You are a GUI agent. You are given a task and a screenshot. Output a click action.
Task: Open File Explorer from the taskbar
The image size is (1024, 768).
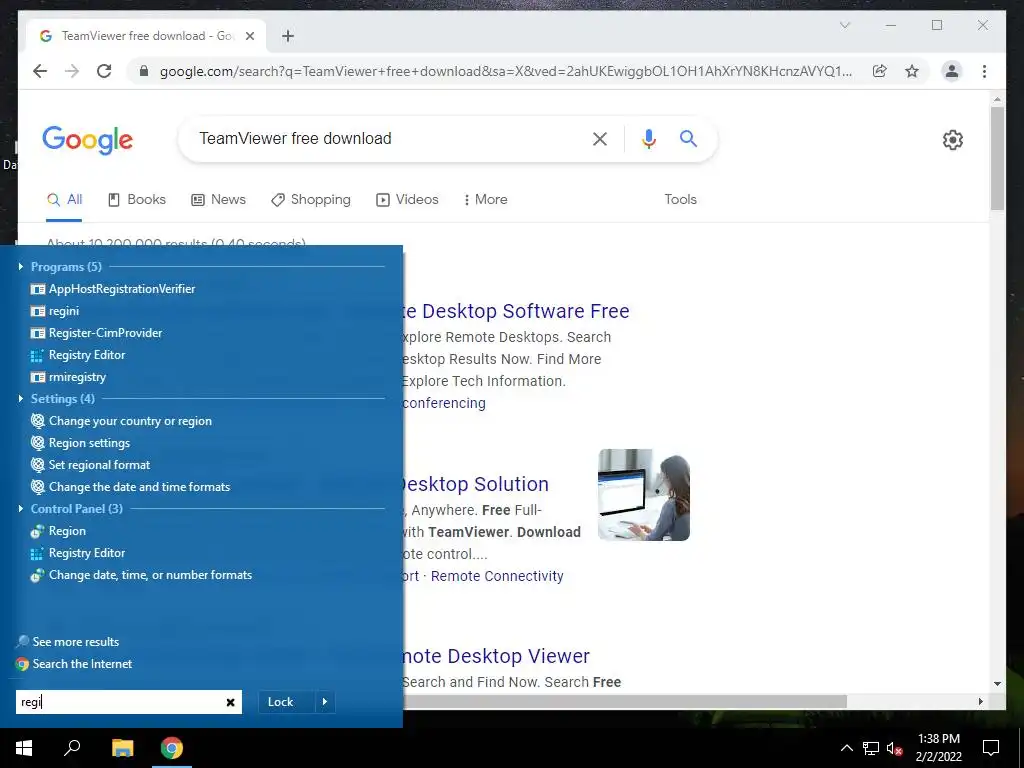122,748
